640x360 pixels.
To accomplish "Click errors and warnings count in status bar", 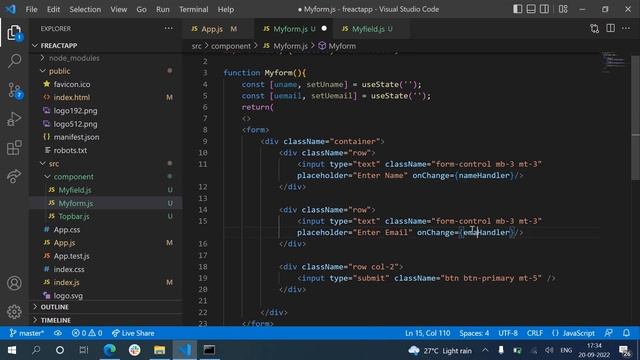I will pyautogui.click(x=87, y=333).
